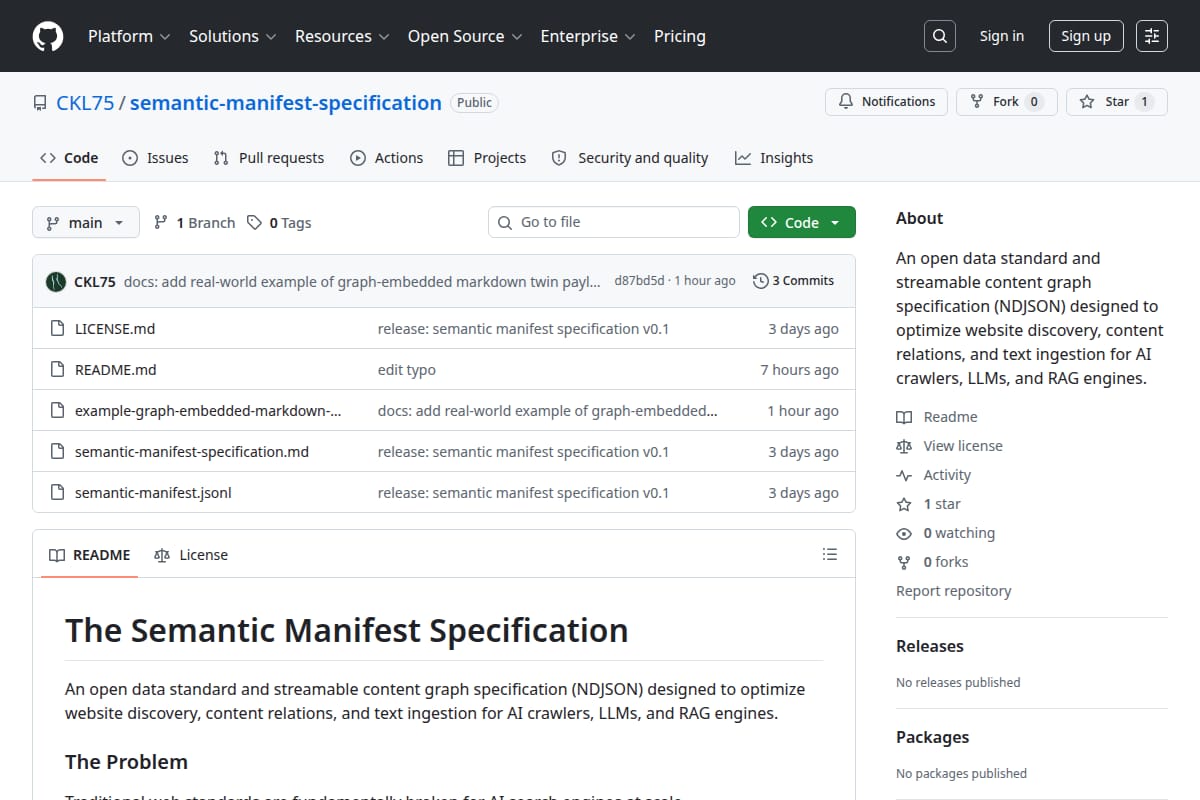
Task: Click the star icon beside 1 star
Action: coord(904,504)
